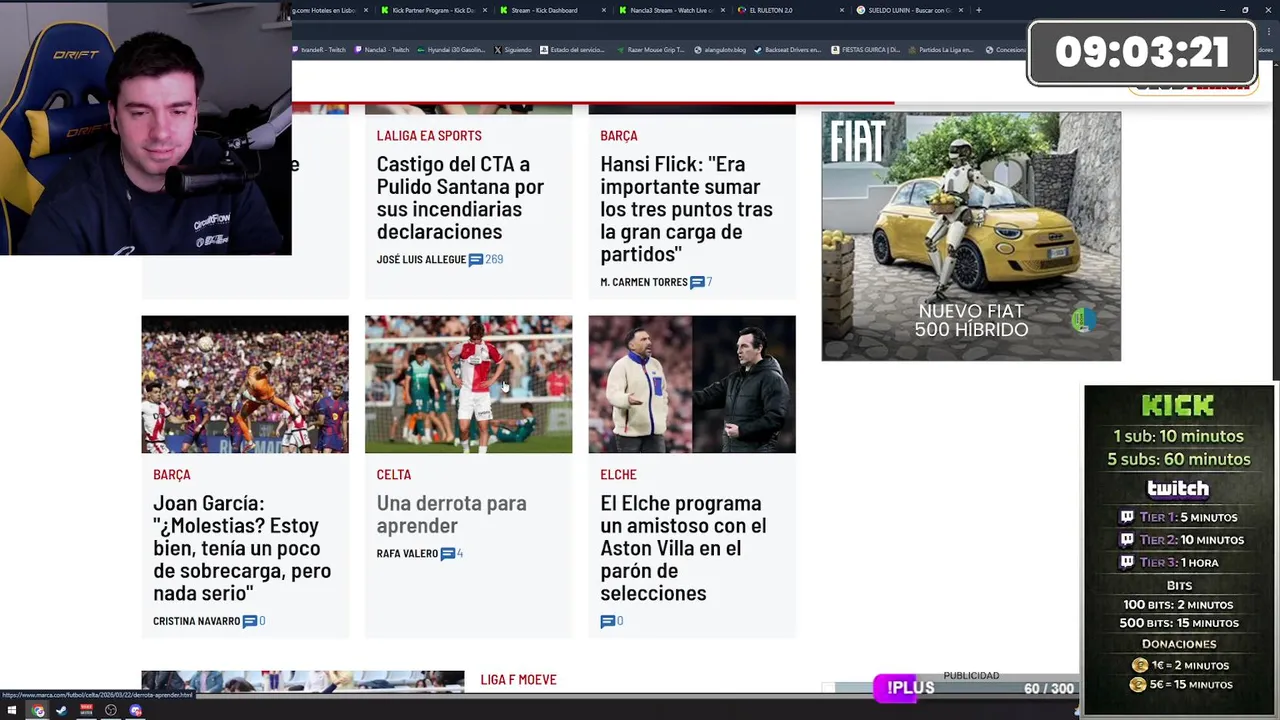1280x720 pixels.
Task: Open Nancla3 - Twitch bookmark
Action: pos(382,50)
